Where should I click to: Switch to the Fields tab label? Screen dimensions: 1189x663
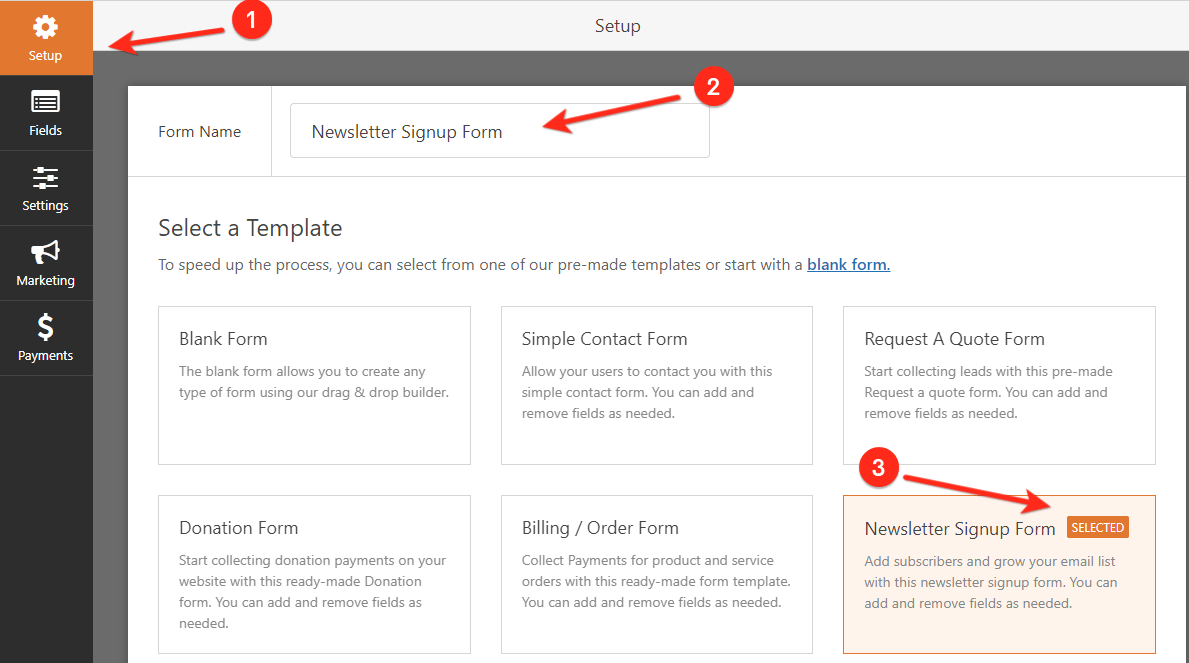(45, 131)
